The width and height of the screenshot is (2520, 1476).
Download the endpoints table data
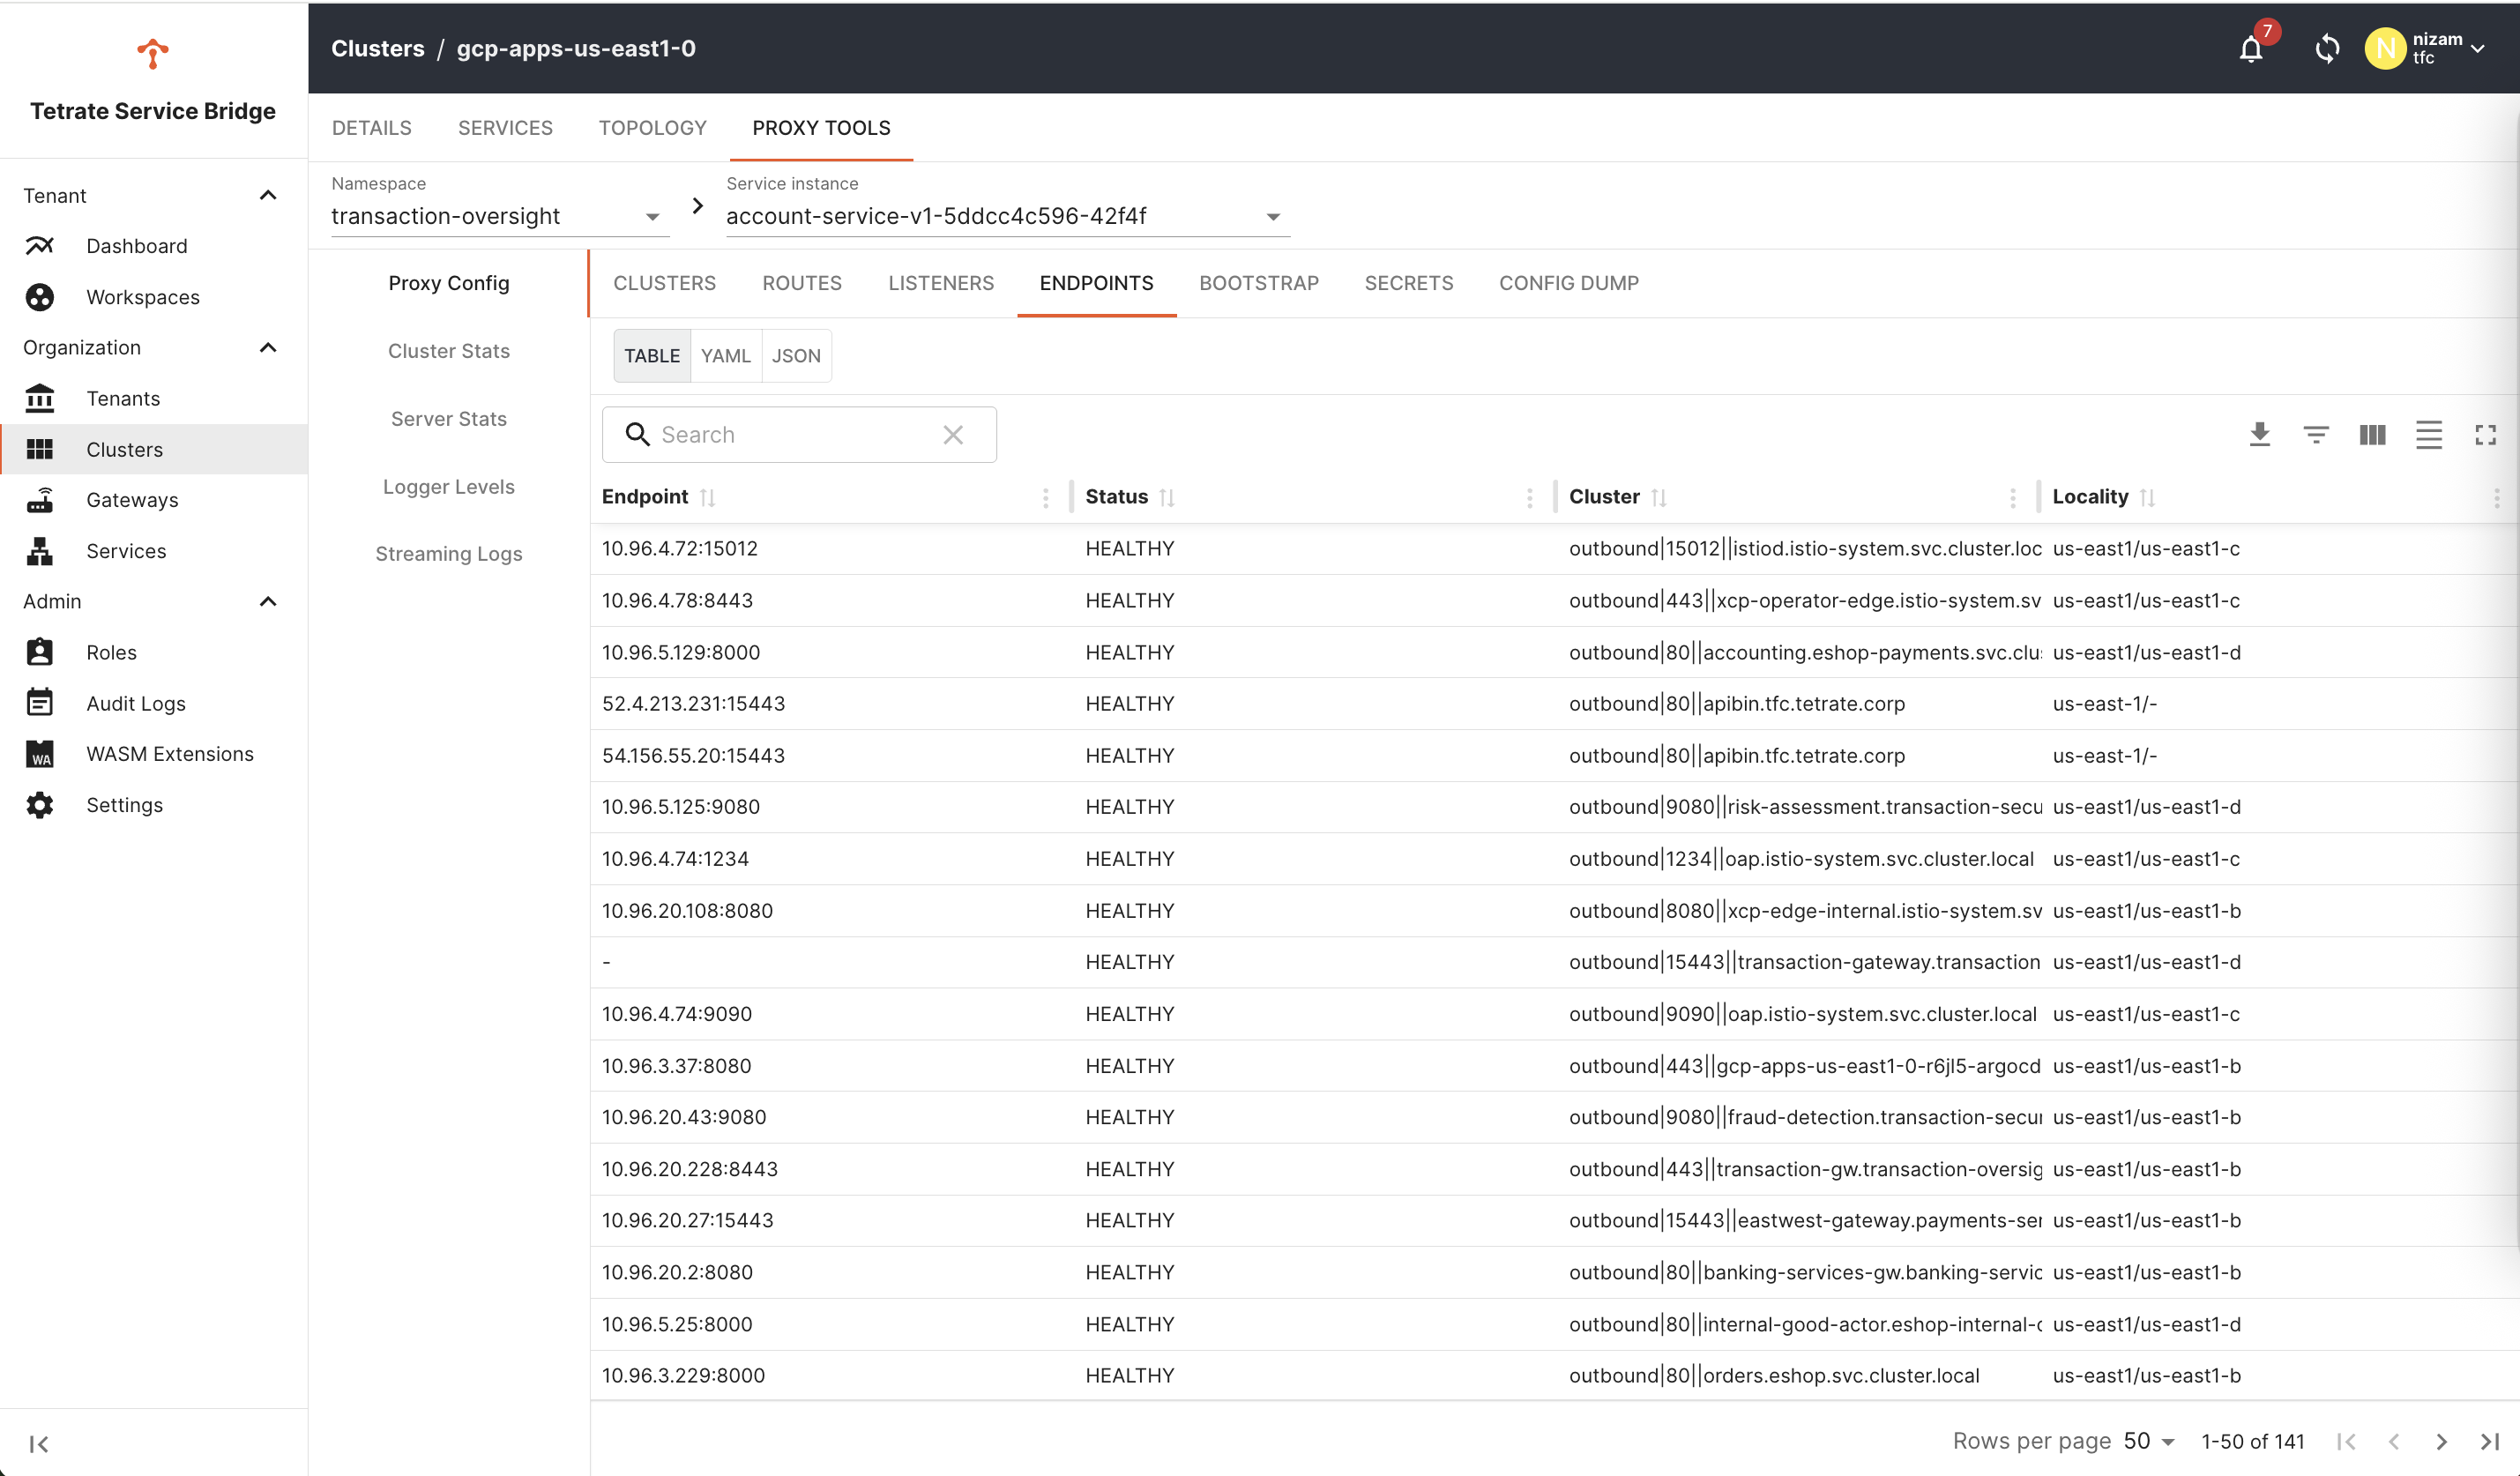[x=2259, y=435]
